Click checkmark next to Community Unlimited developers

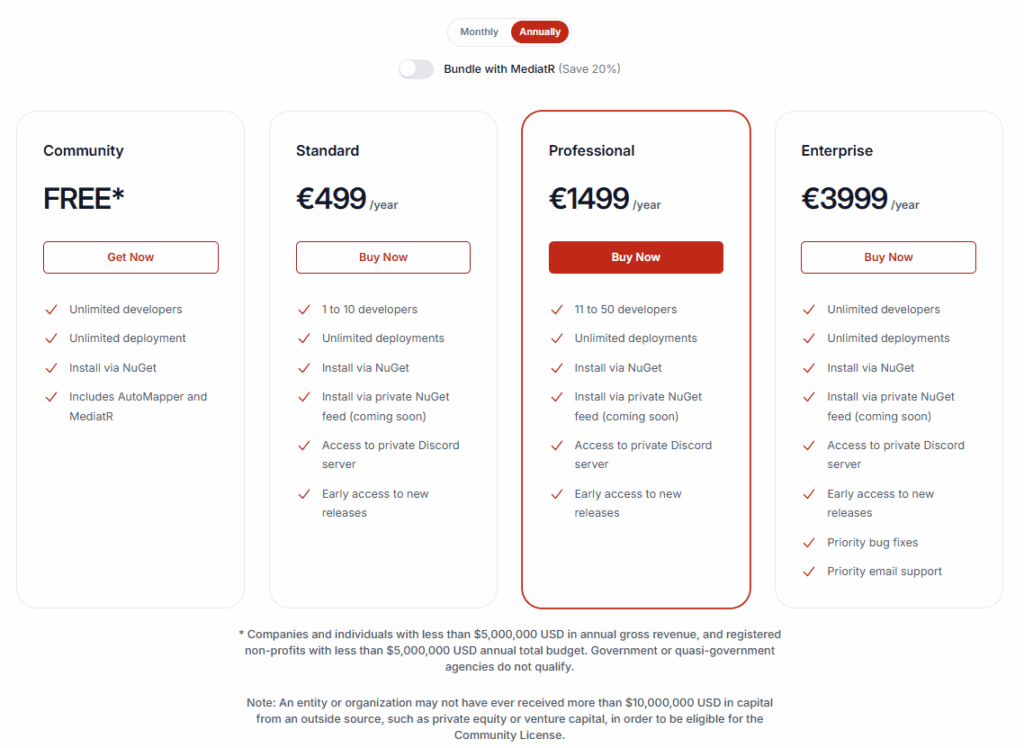point(52,310)
